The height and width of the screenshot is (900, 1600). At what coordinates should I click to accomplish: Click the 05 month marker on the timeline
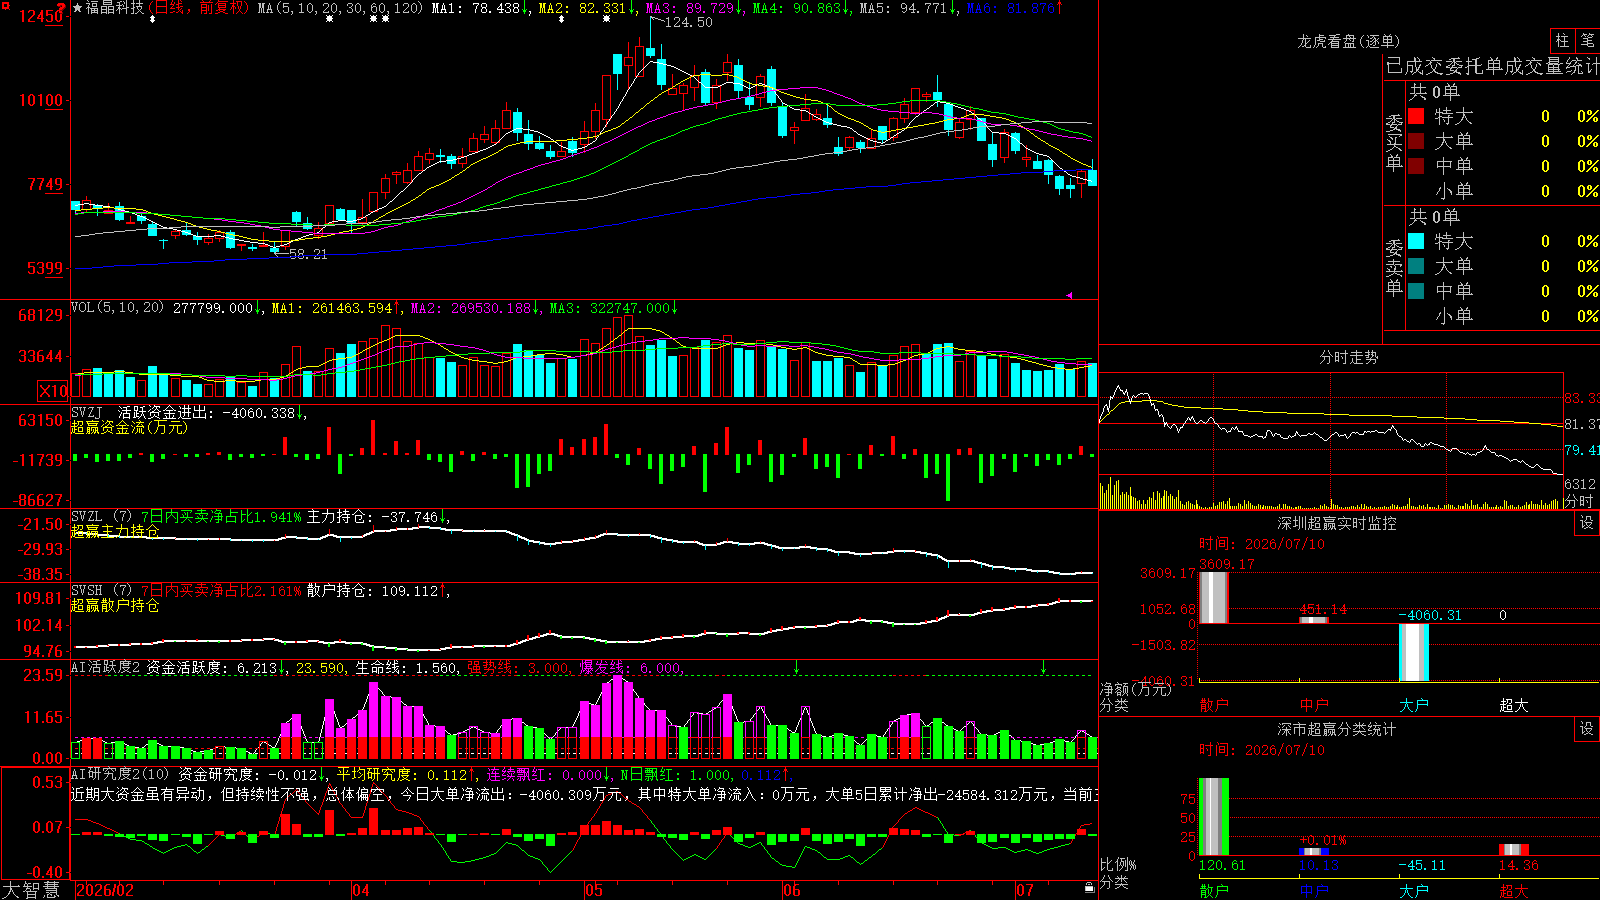click(594, 890)
